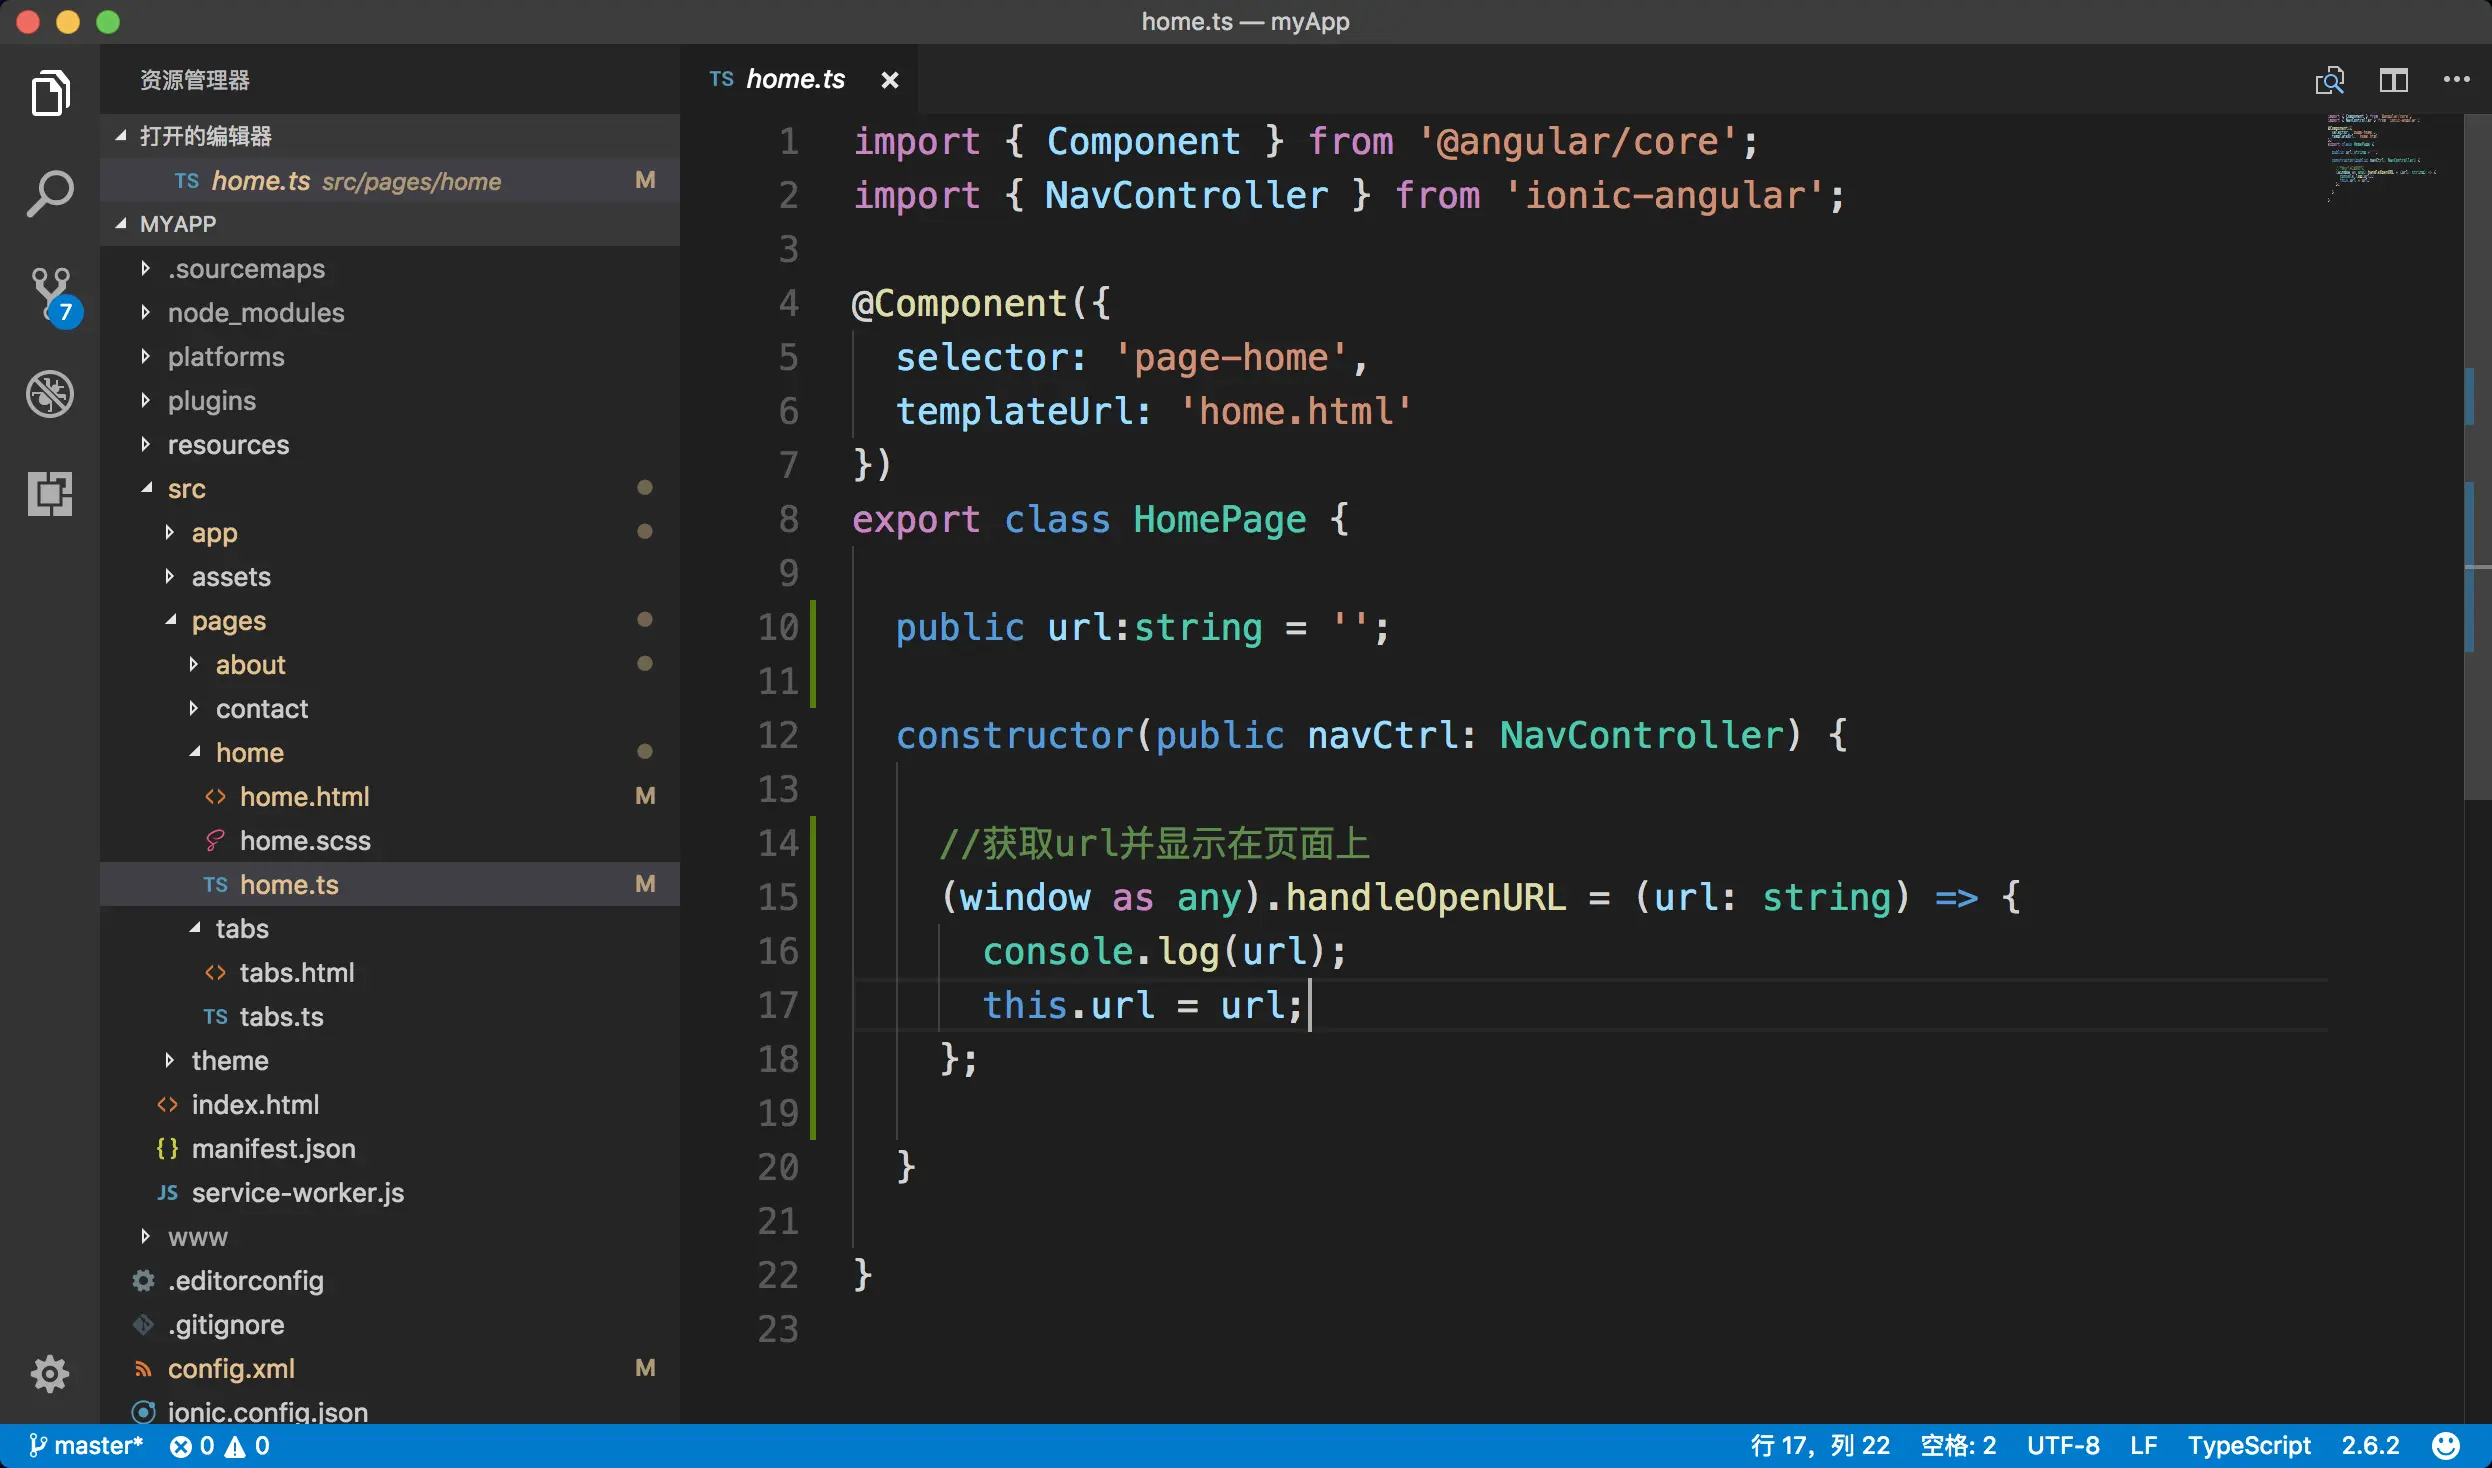Open the Search view icon

50,193
